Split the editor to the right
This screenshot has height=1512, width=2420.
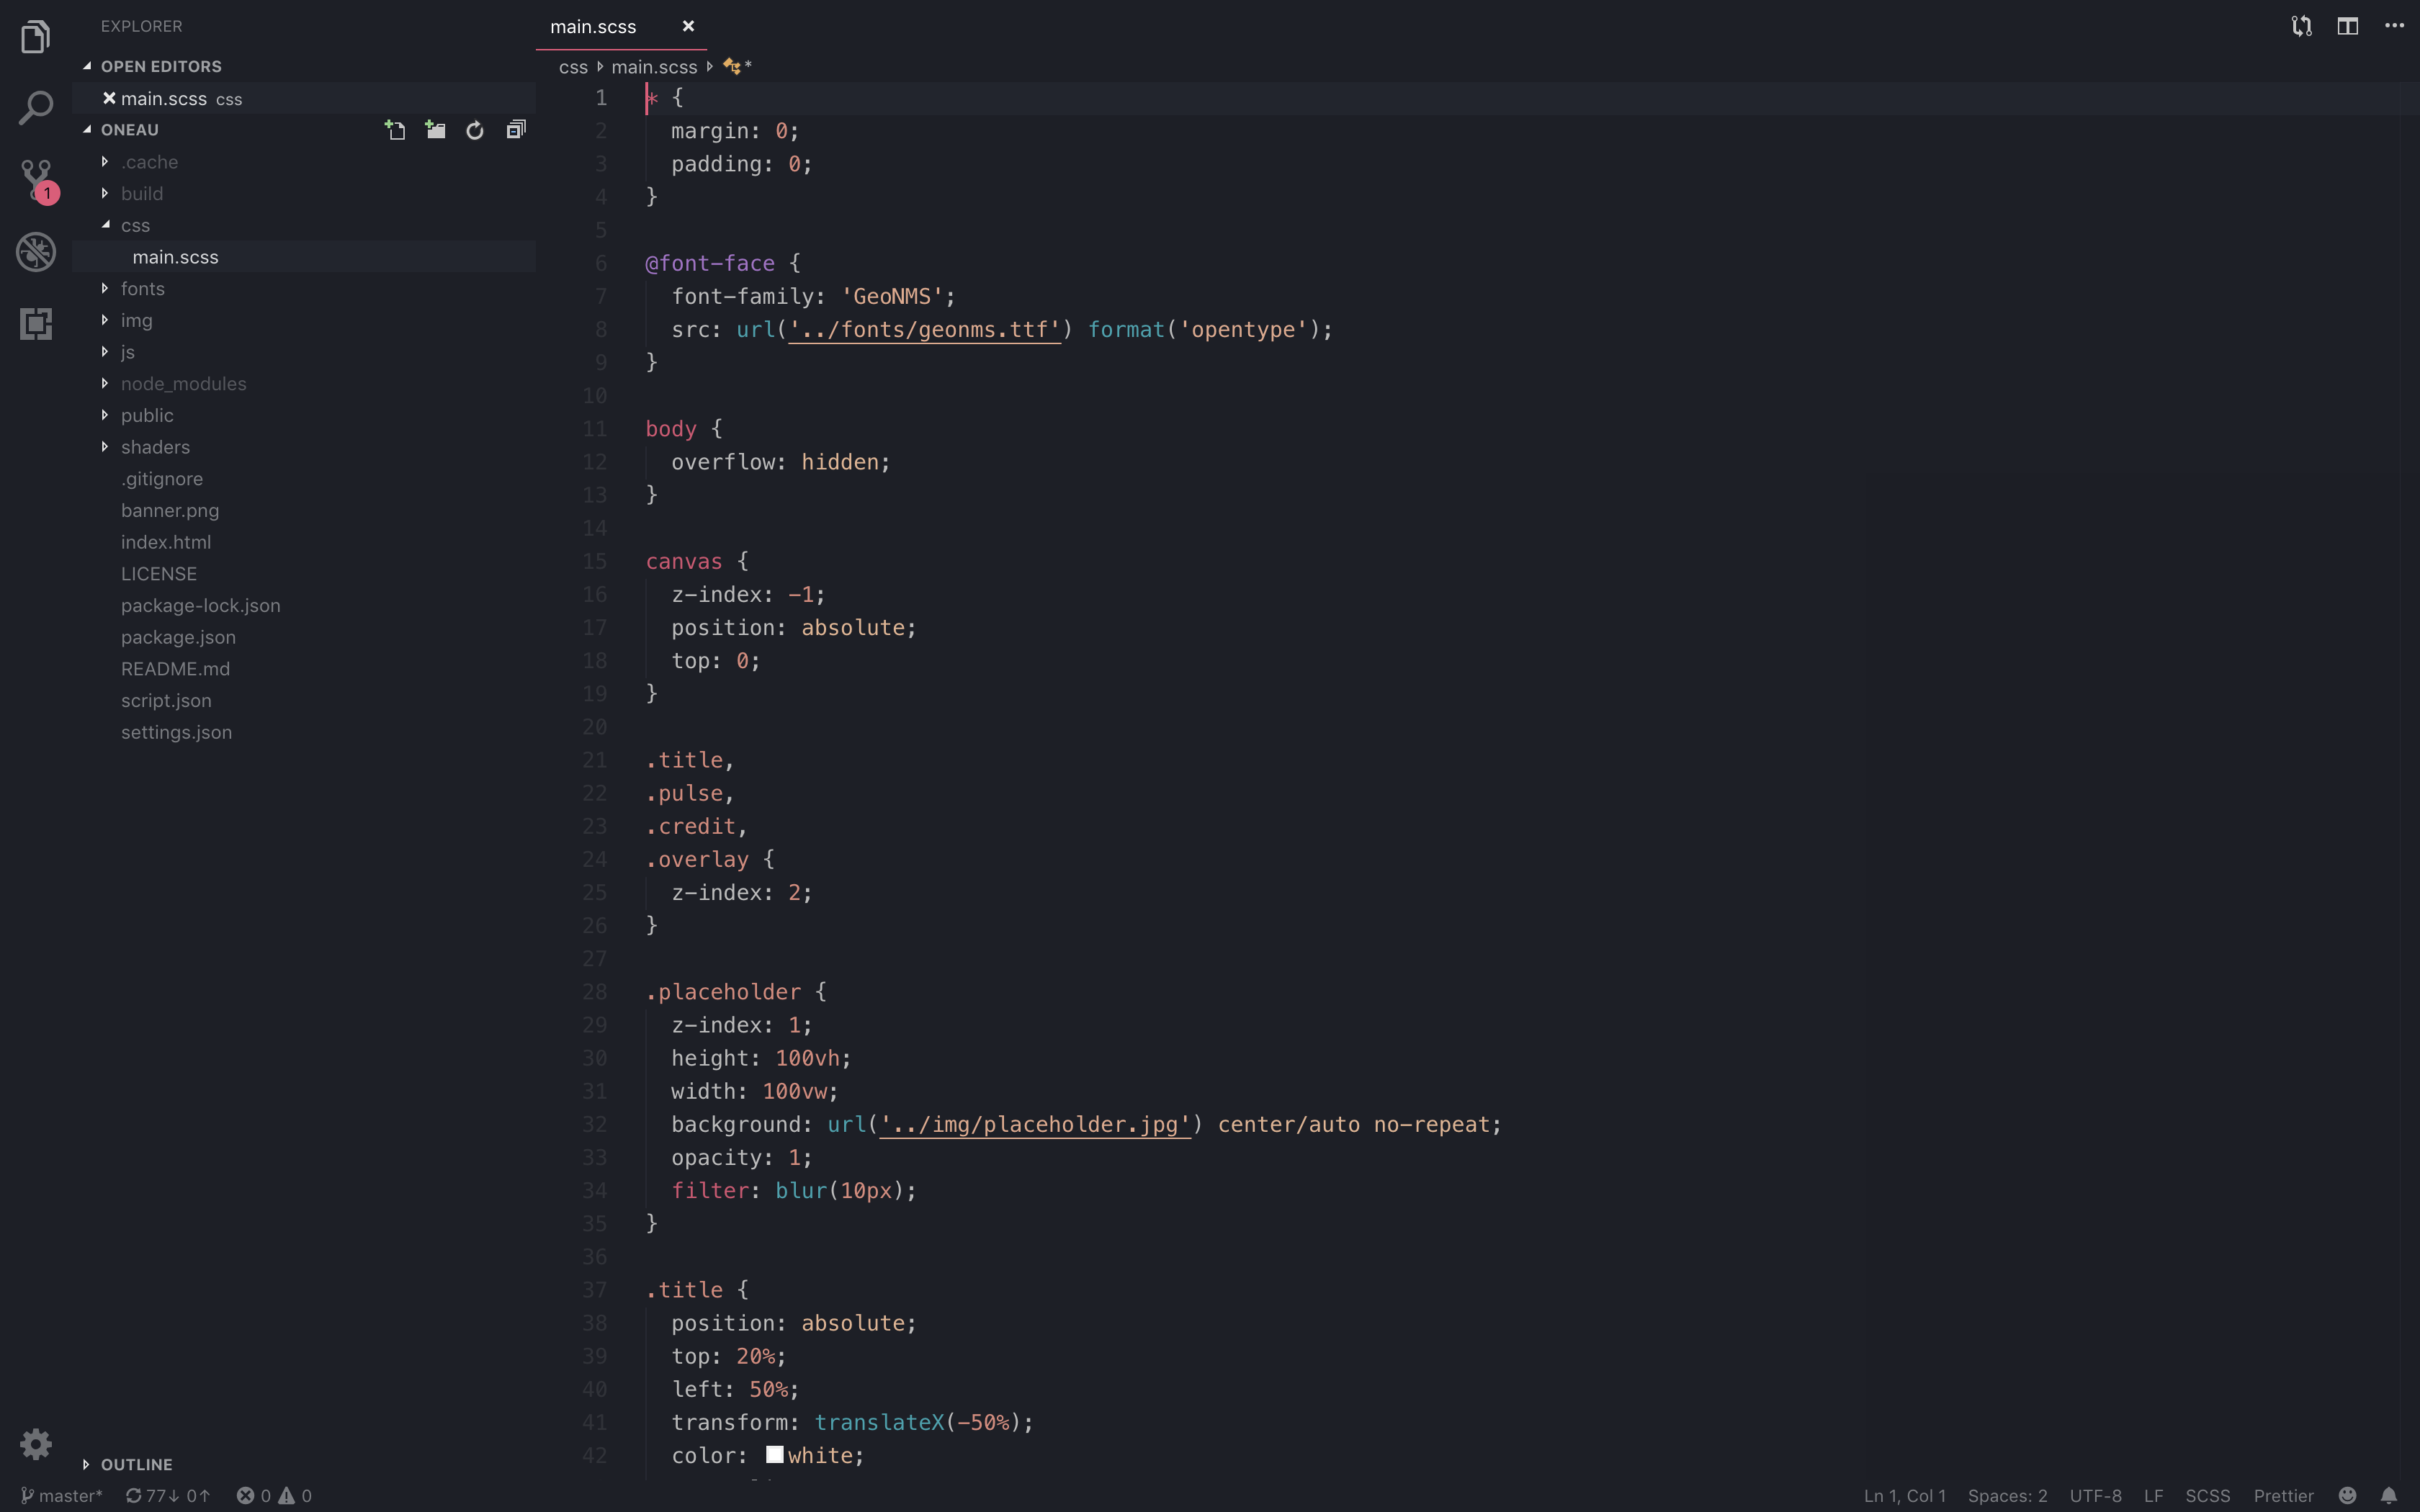[x=2348, y=26]
